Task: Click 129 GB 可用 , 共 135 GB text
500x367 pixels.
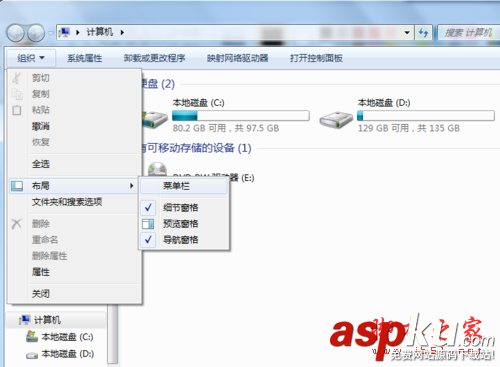Action: [409, 128]
